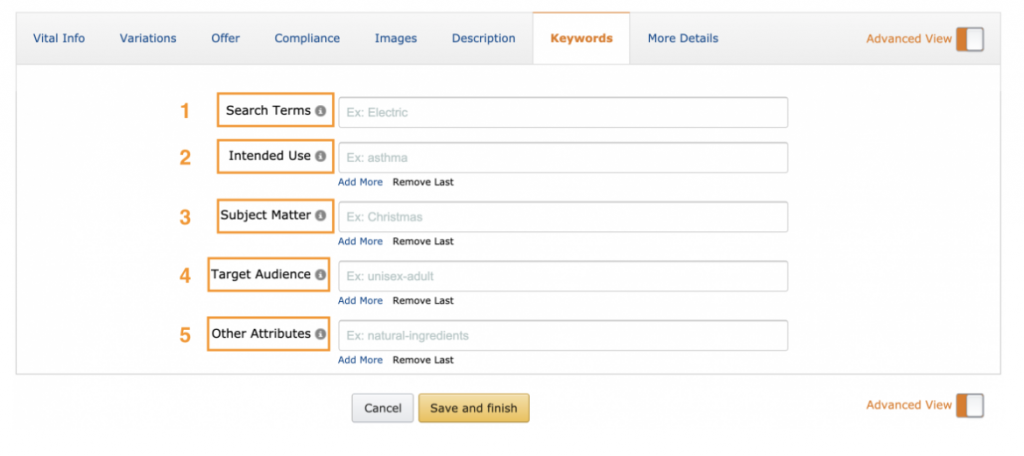The height and width of the screenshot is (456, 1024).
Task: Click info icon next to Other Attributes
Action: click(320, 334)
